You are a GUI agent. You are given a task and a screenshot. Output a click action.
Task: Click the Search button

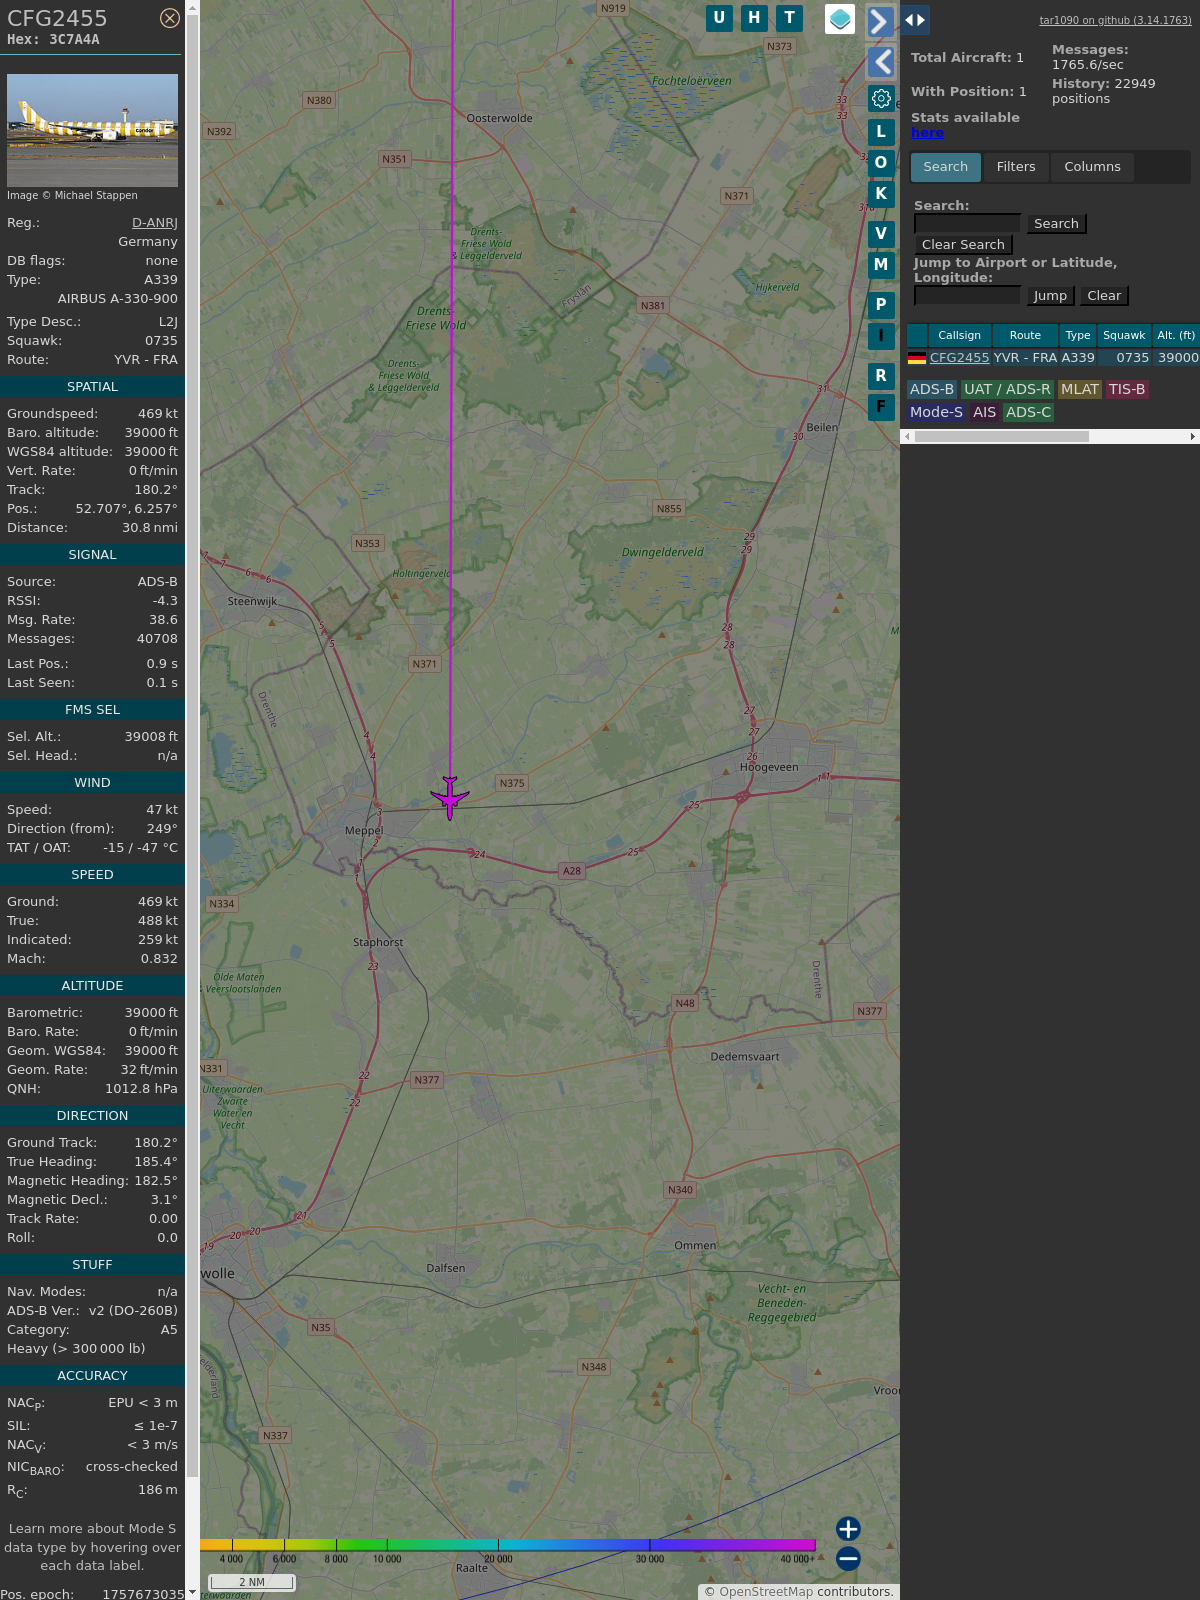coord(1056,224)
